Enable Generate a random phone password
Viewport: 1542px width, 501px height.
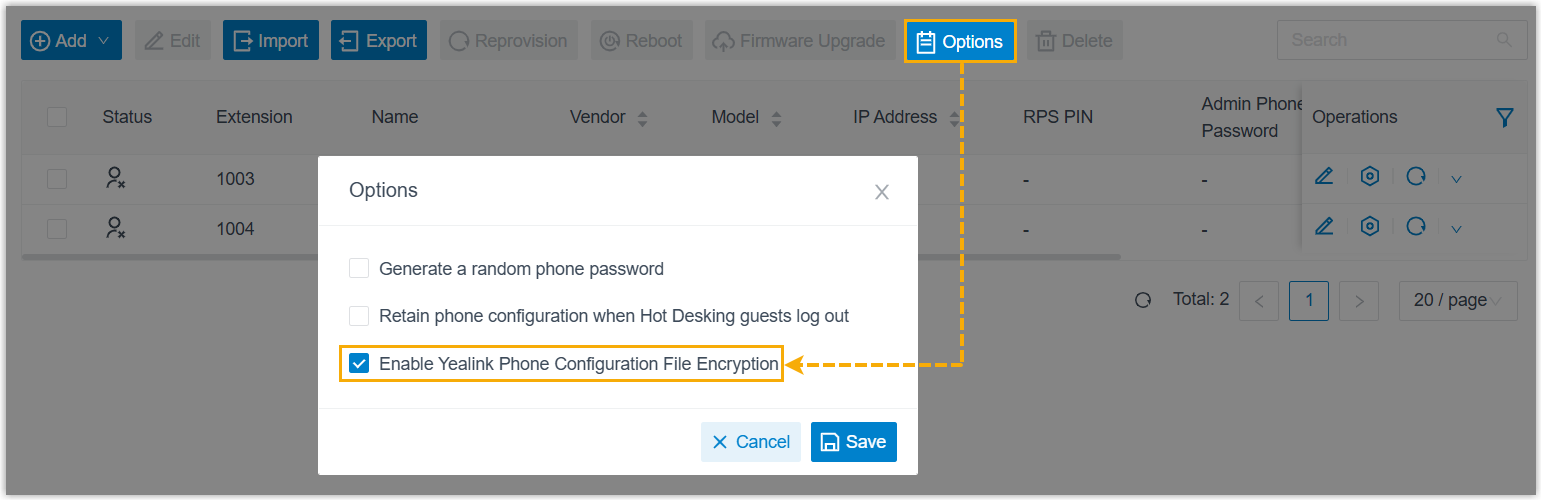(x=359, y=269)
